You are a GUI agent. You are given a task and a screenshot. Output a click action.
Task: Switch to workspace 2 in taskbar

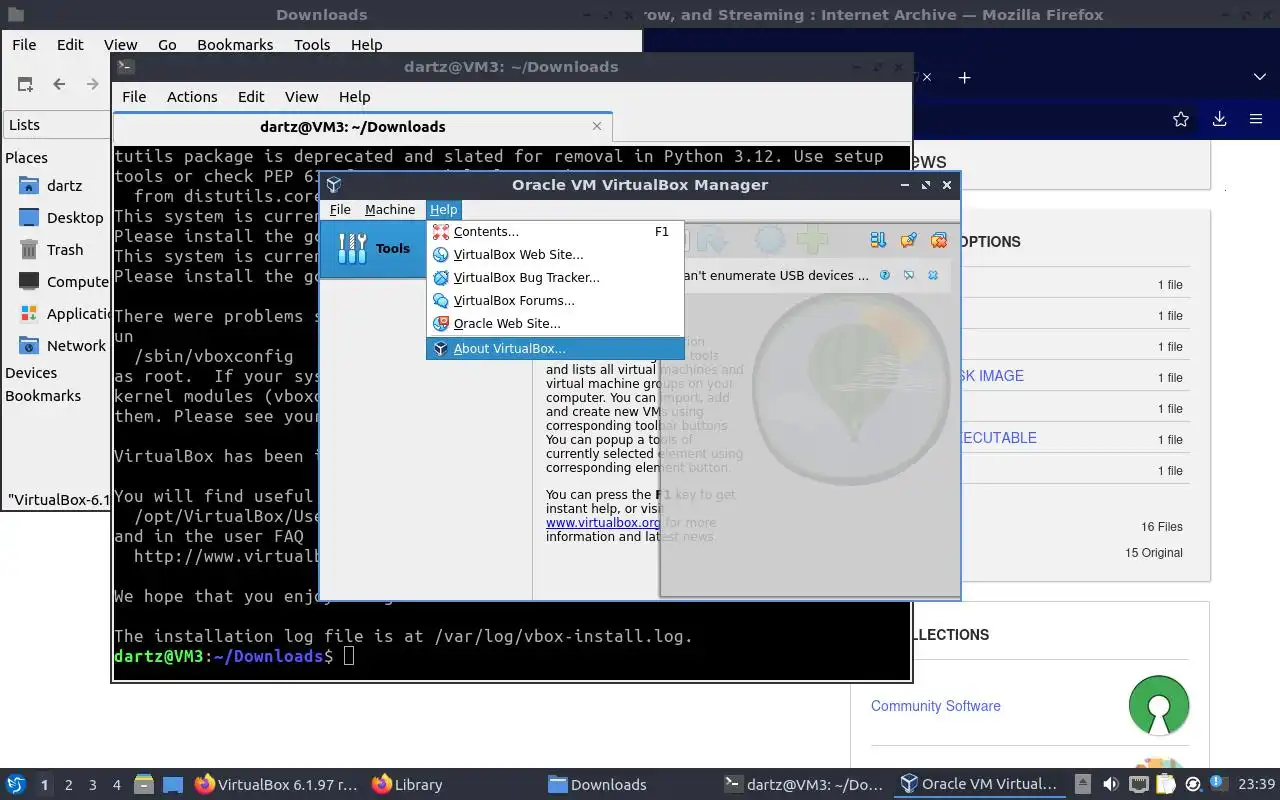[68, 784]
